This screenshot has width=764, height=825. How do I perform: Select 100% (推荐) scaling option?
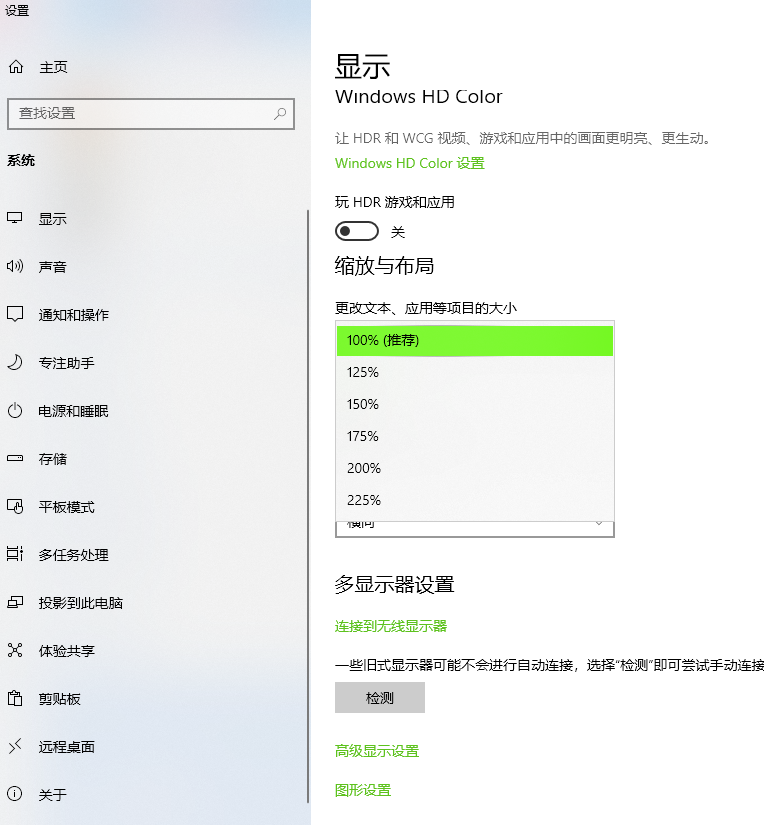click(475, 340)
